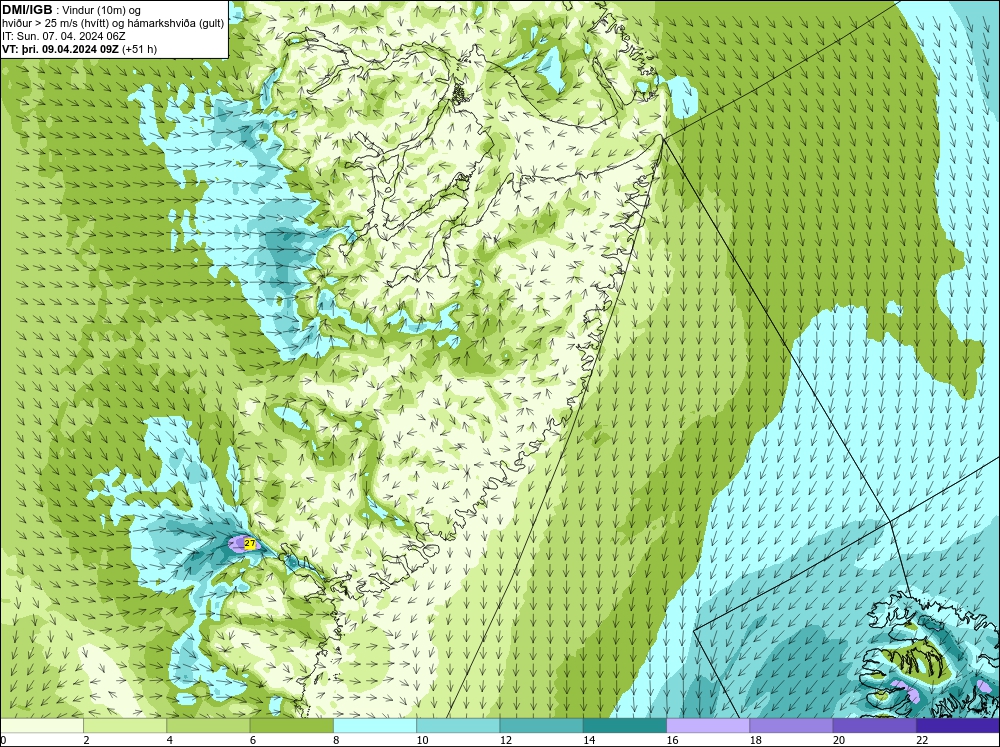Click the legend value 22 label
The image size is (1000, 747).
point(922,740)
